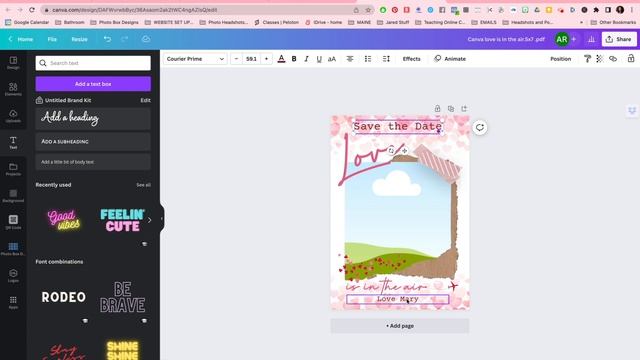Screen dimensions: 640x360
Task: Click the Add page button
Action: [400, 326]
